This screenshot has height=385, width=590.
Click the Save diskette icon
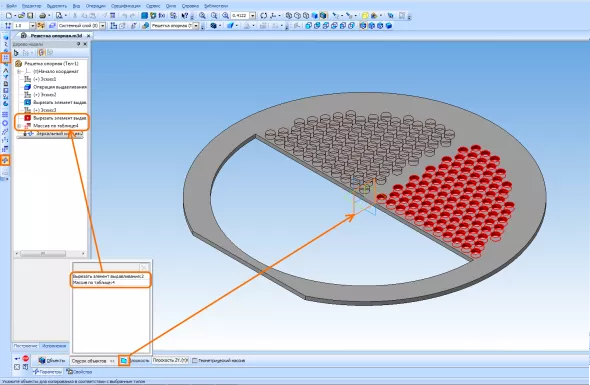30,15
